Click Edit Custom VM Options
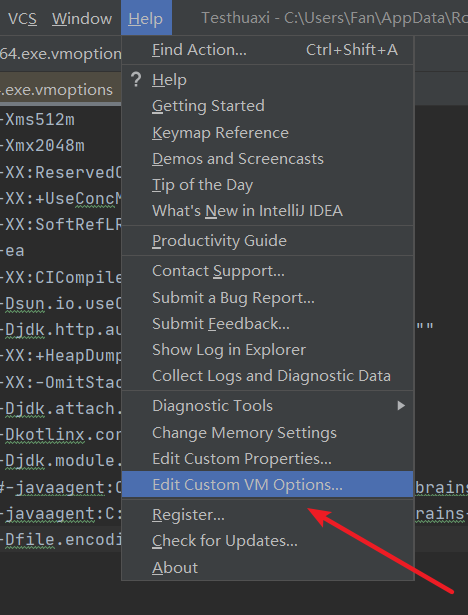 268,485
